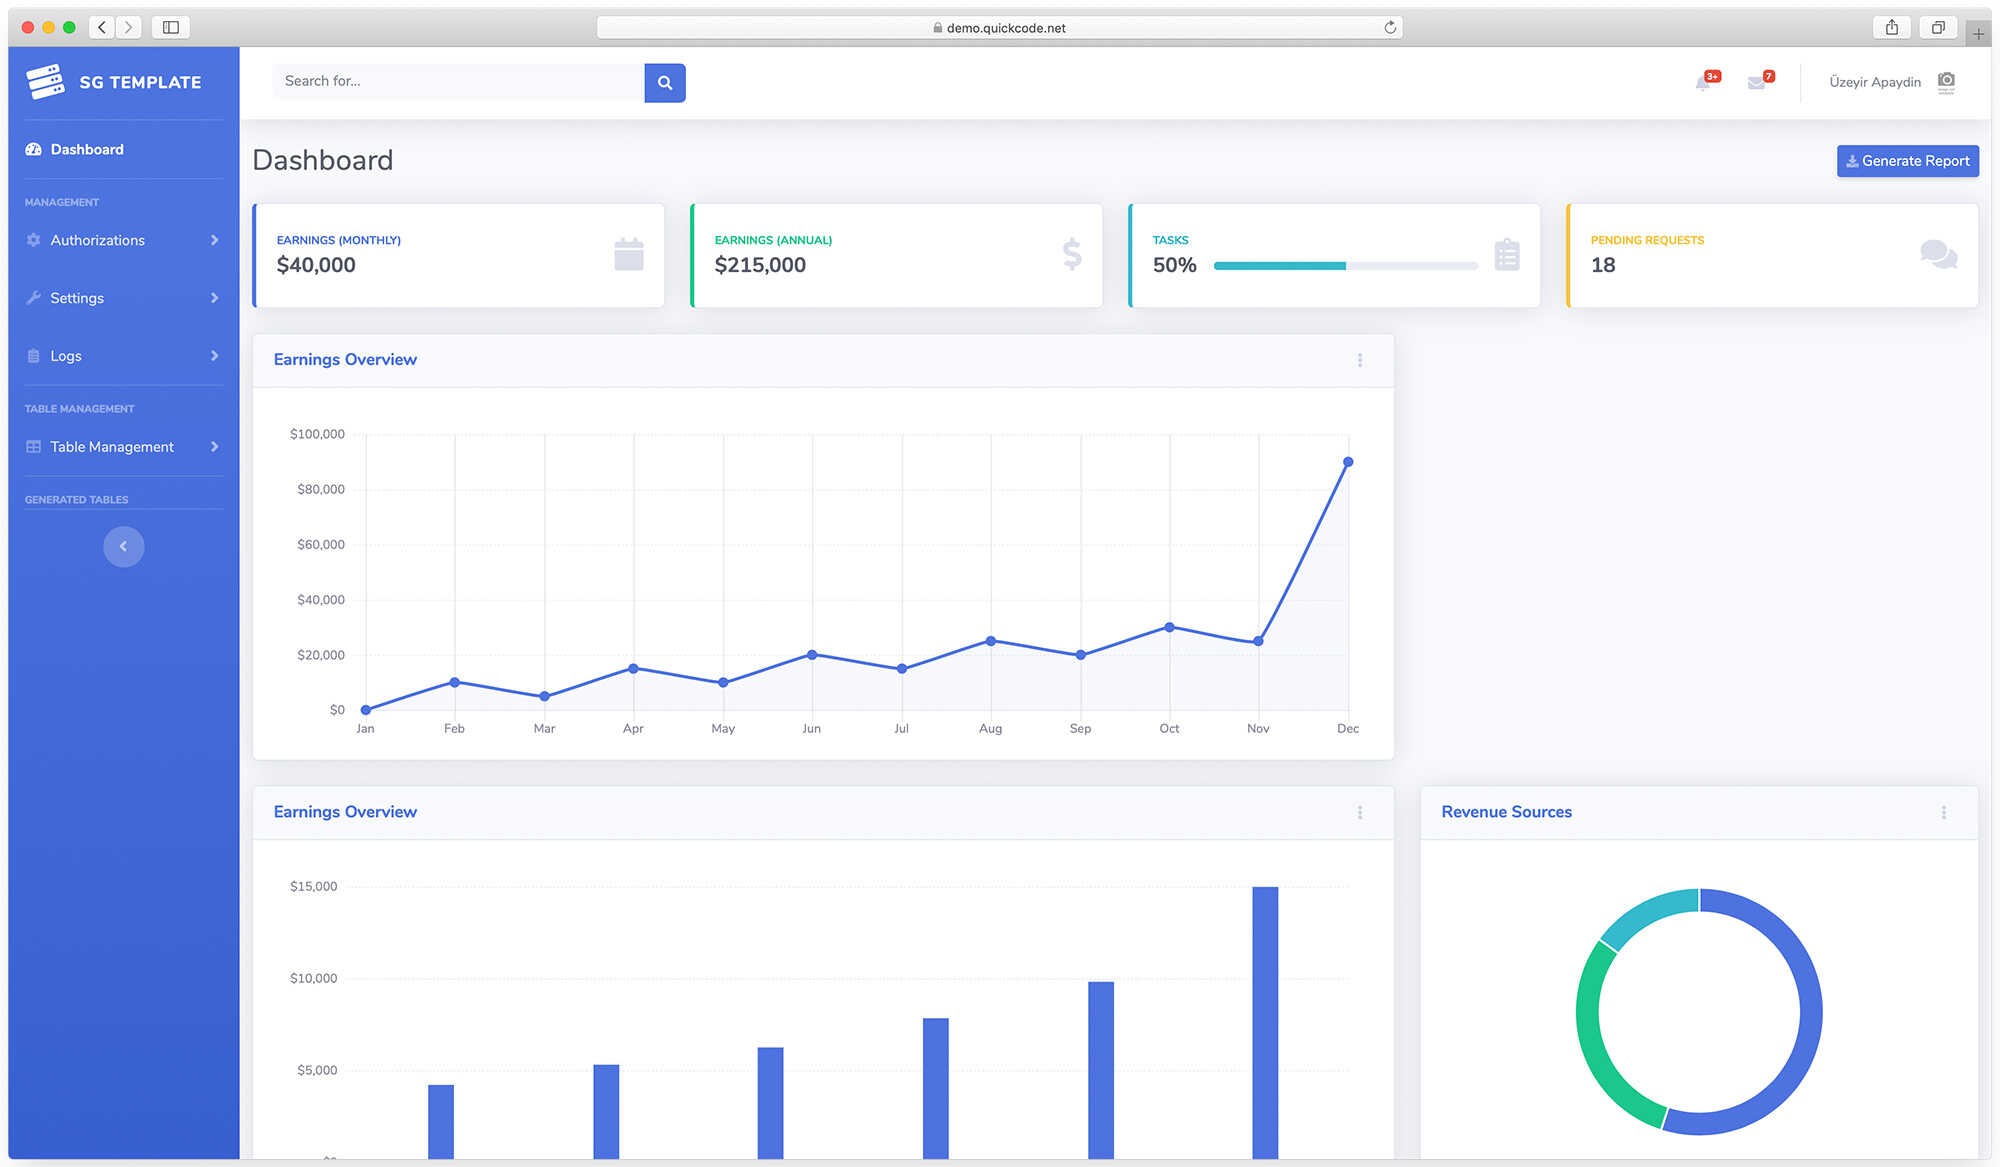Click the Üzeyir Apaydin username link
The height and width of the screenshot is (1167, 2000).
(x=1875, y=82)
